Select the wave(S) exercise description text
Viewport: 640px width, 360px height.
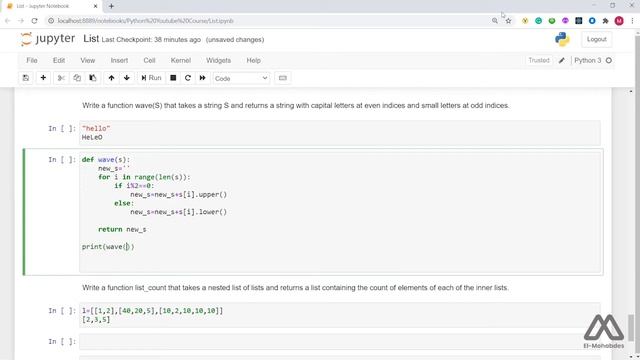point(296,105)
